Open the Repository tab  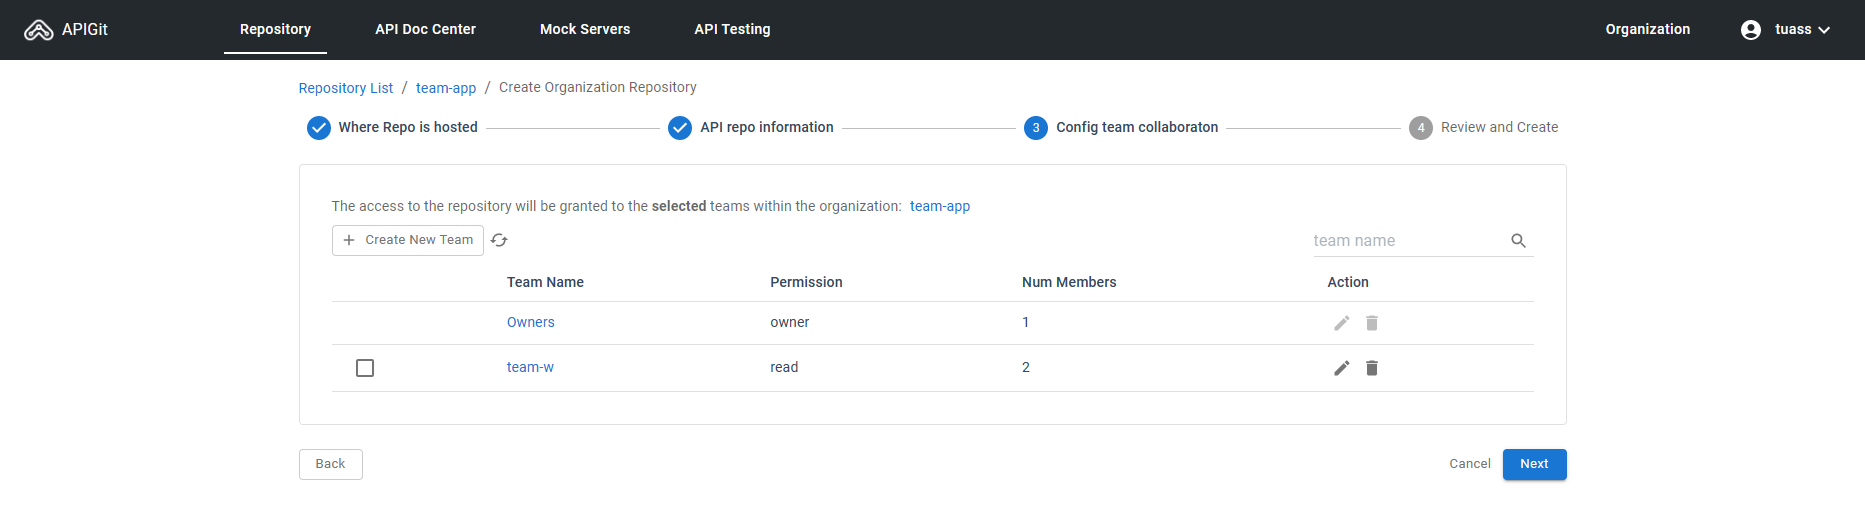275,29
